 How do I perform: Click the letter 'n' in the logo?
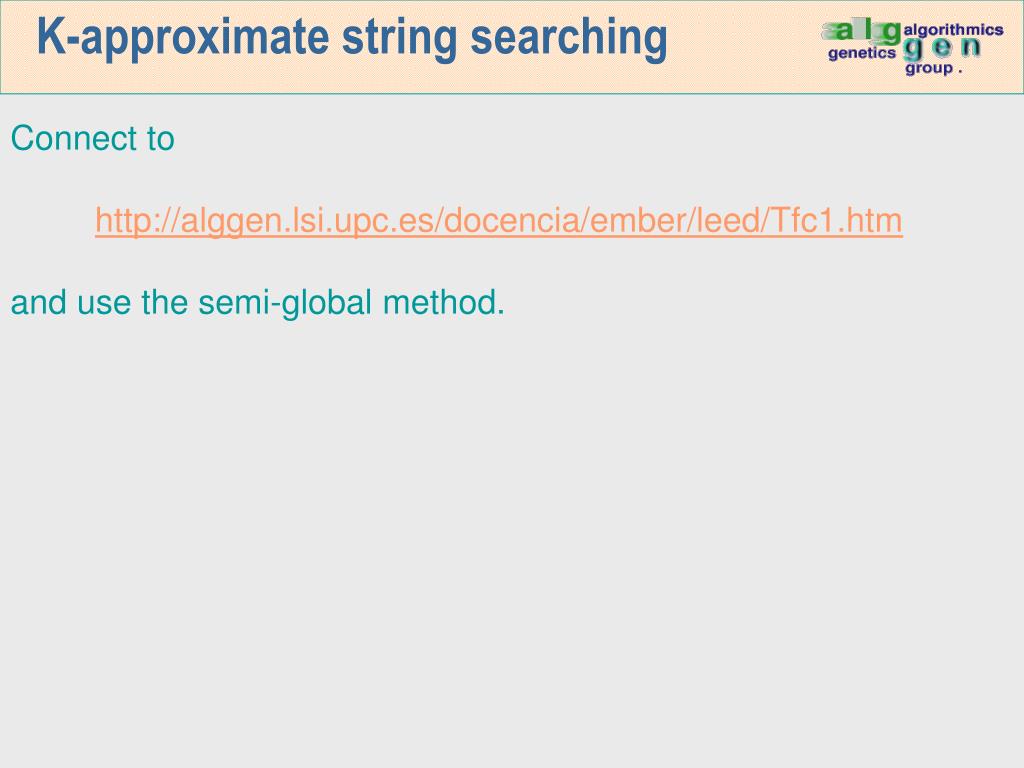[970, 48]
